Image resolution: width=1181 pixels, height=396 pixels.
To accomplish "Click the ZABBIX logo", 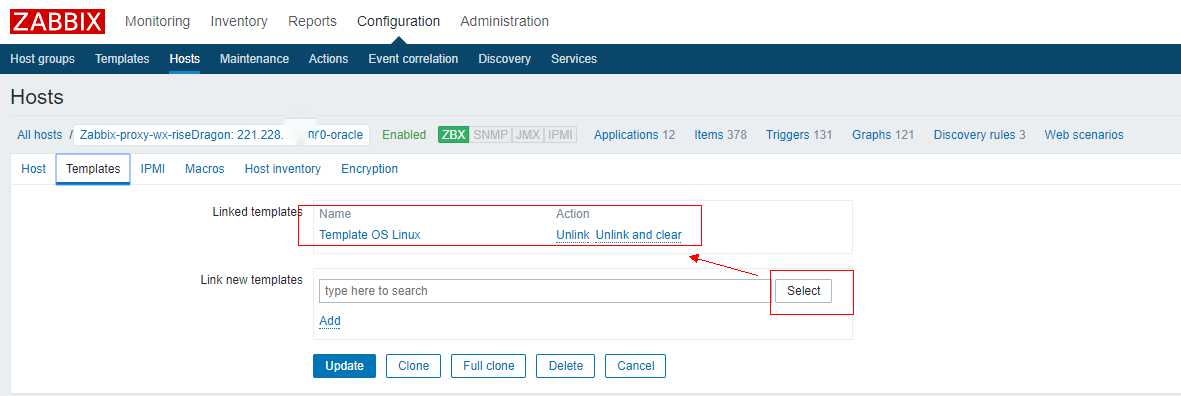I will point(57,21).
